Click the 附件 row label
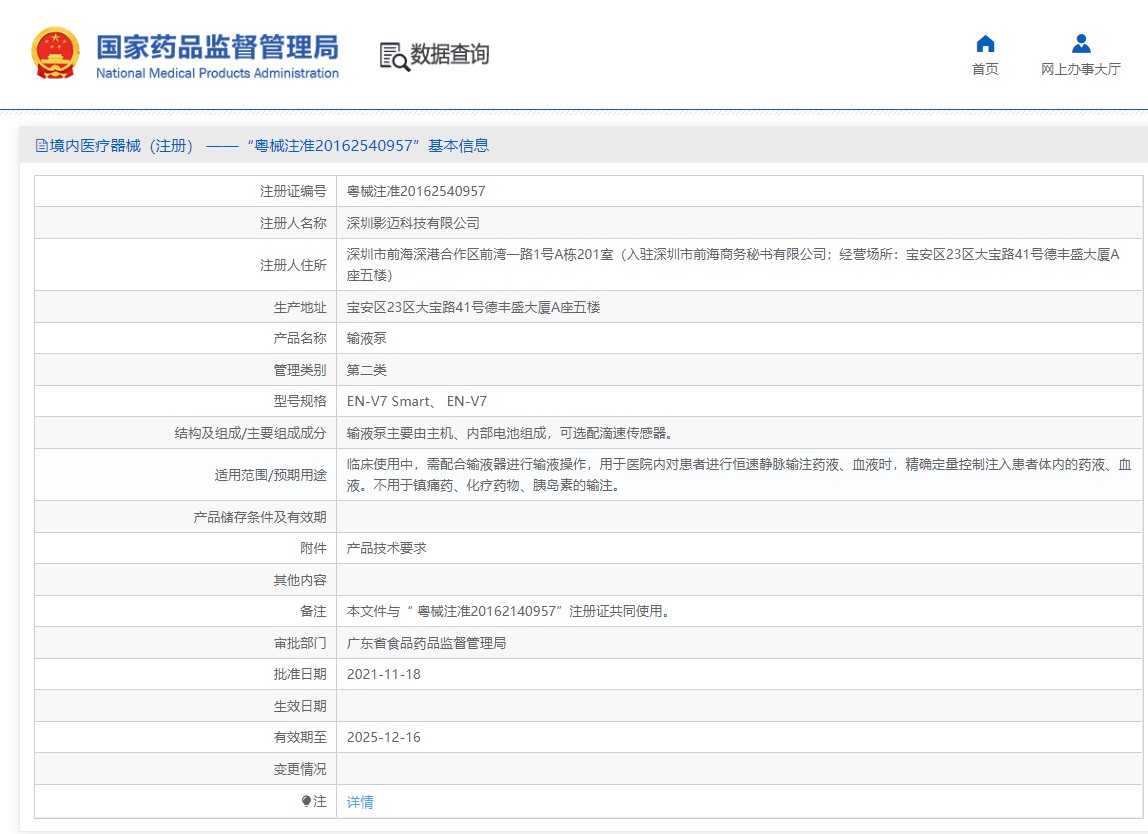The width and height of the screenshot is (1148, 834). (x=313, y=548)
